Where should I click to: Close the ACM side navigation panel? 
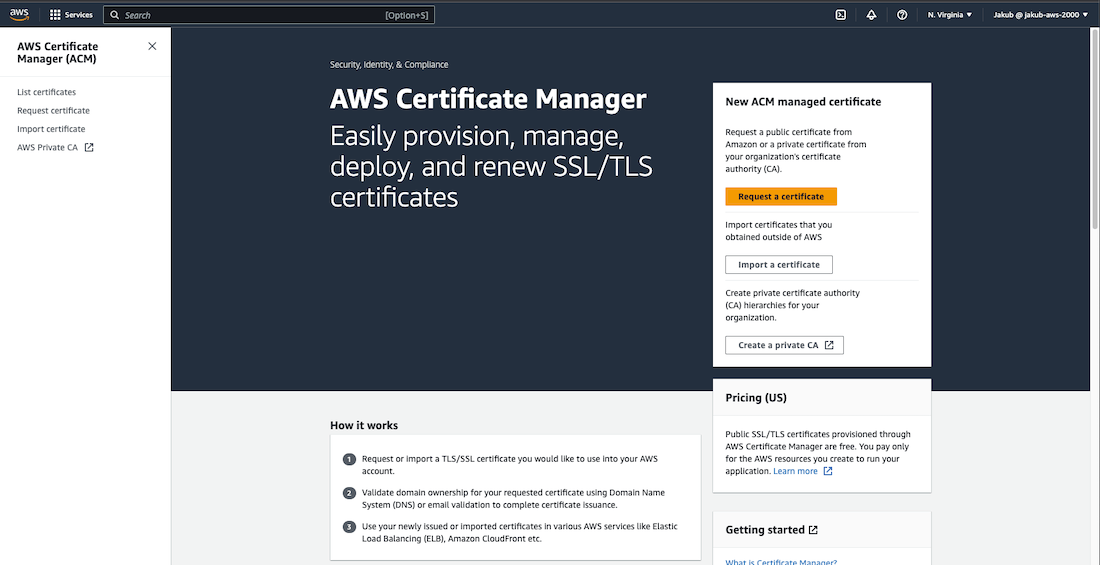point(152,46)
